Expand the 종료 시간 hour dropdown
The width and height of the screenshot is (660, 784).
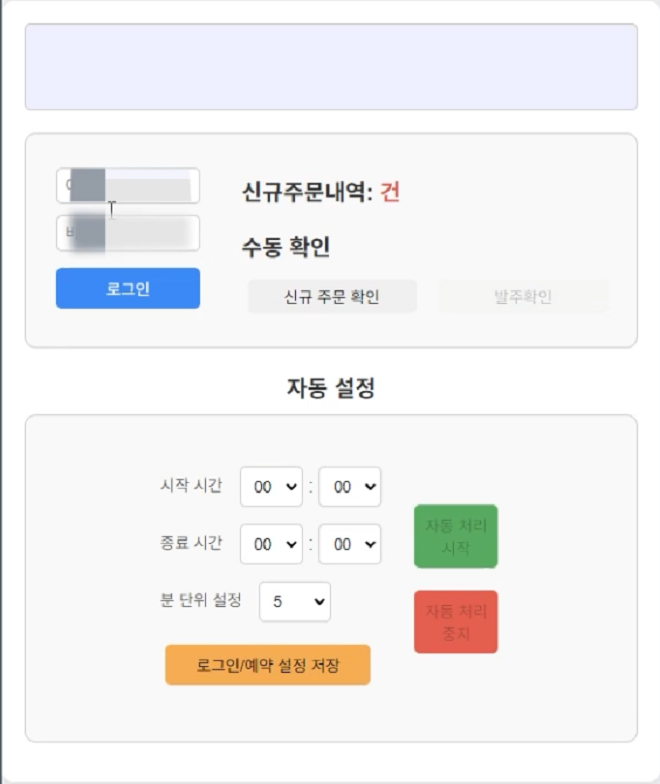pyautogui.click(x=271, y=544)
